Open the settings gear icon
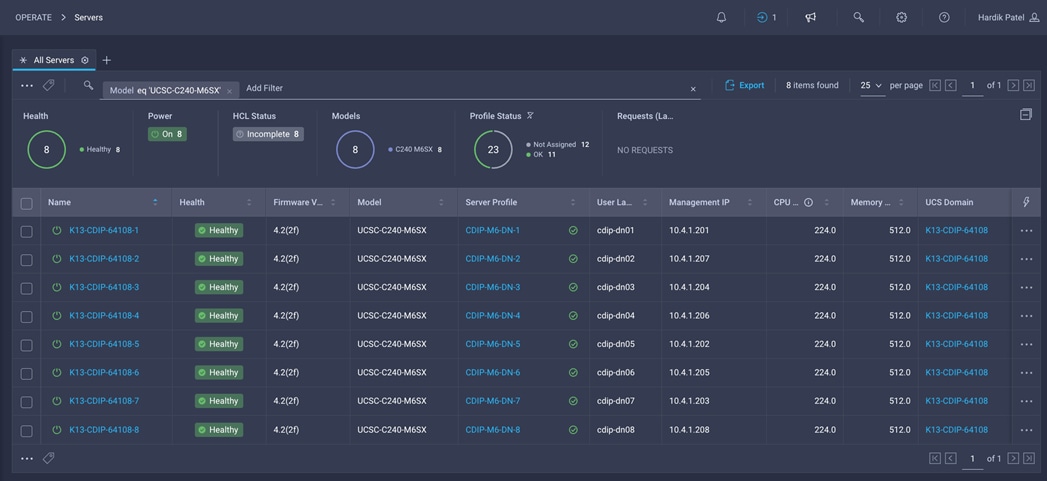Viewport: 1047px width, 481px height. pos(901,17)
